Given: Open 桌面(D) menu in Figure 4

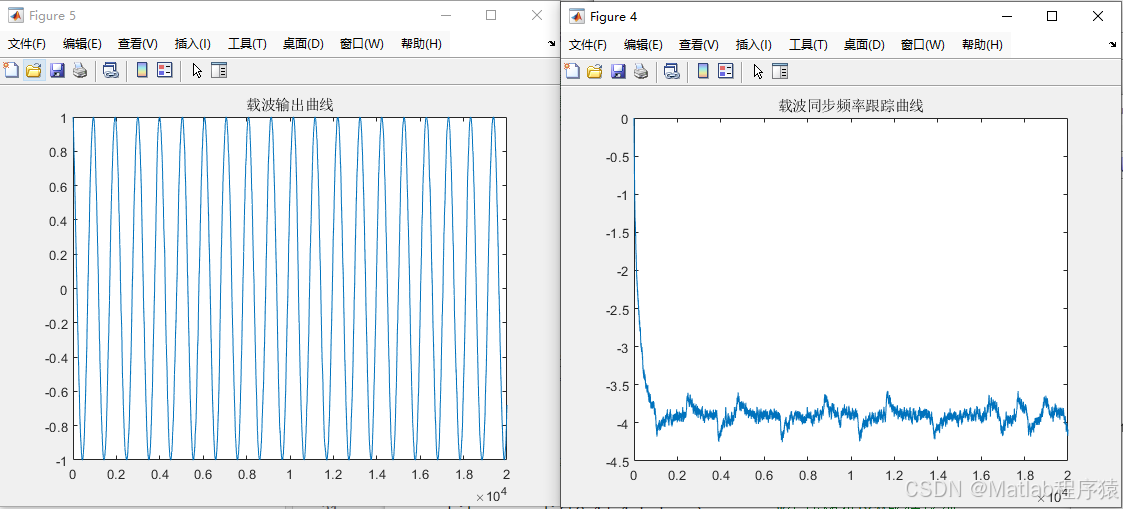Looking at the screenshot, I should click(864, 44).
